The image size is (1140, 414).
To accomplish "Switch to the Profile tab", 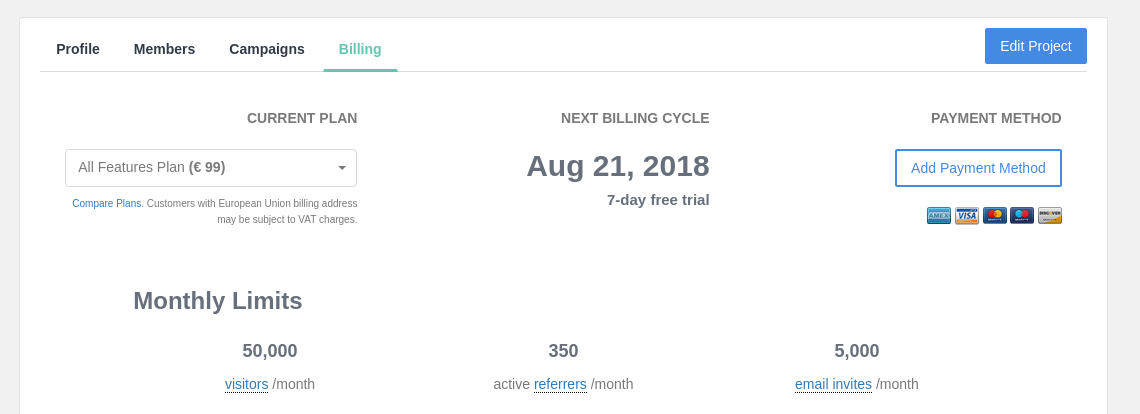I will [x=78, y=49].
